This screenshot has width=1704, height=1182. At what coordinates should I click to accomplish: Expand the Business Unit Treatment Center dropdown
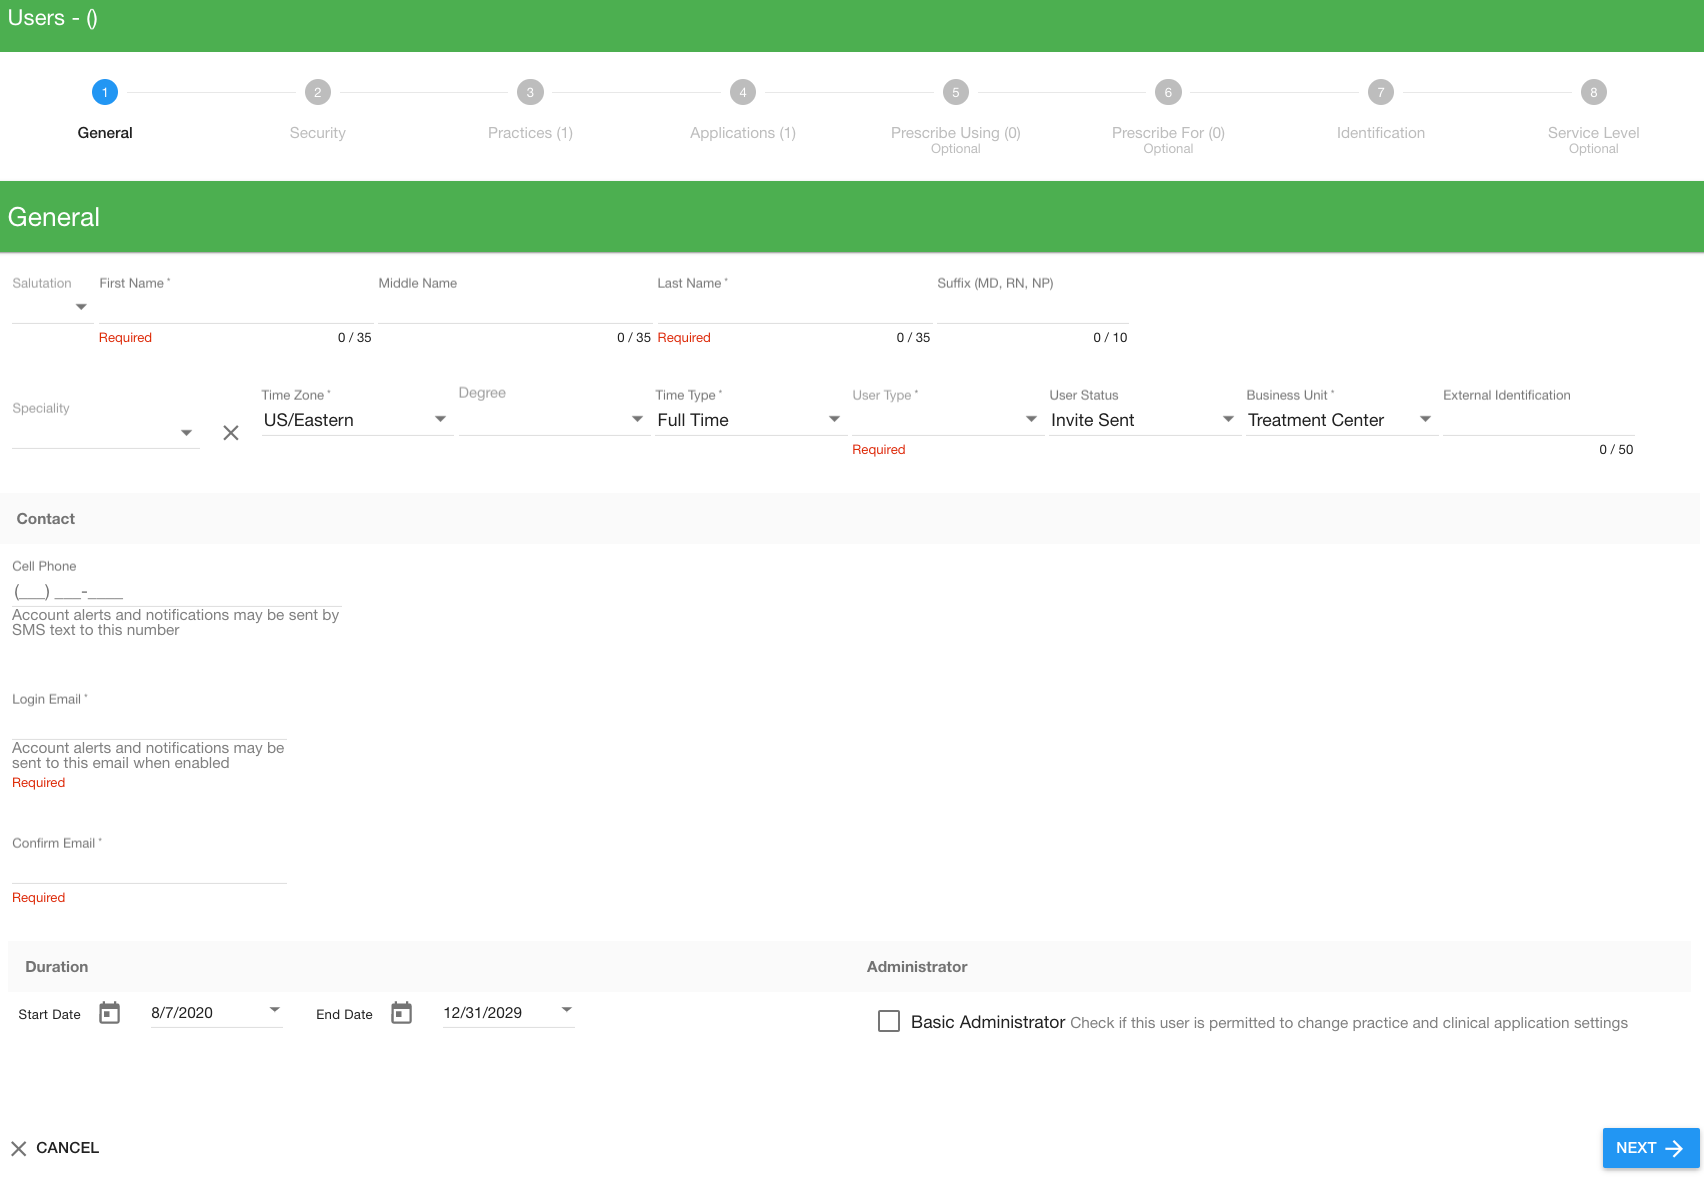click(x=1342, y=420)
